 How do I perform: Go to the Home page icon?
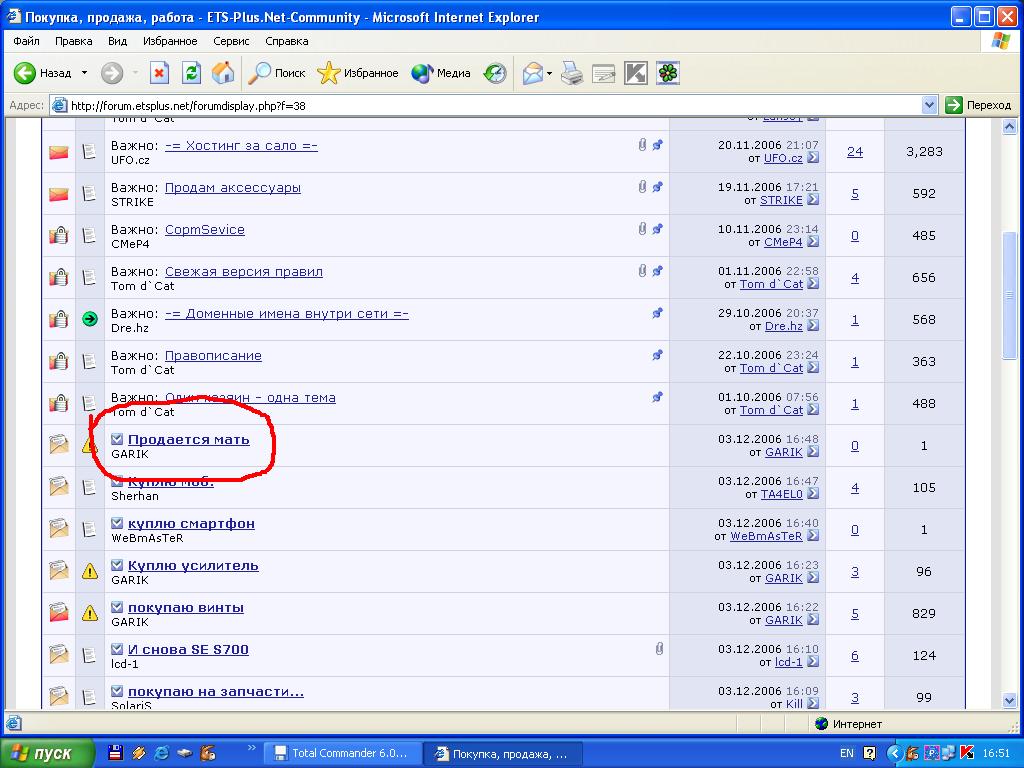[x=223, y=73]
